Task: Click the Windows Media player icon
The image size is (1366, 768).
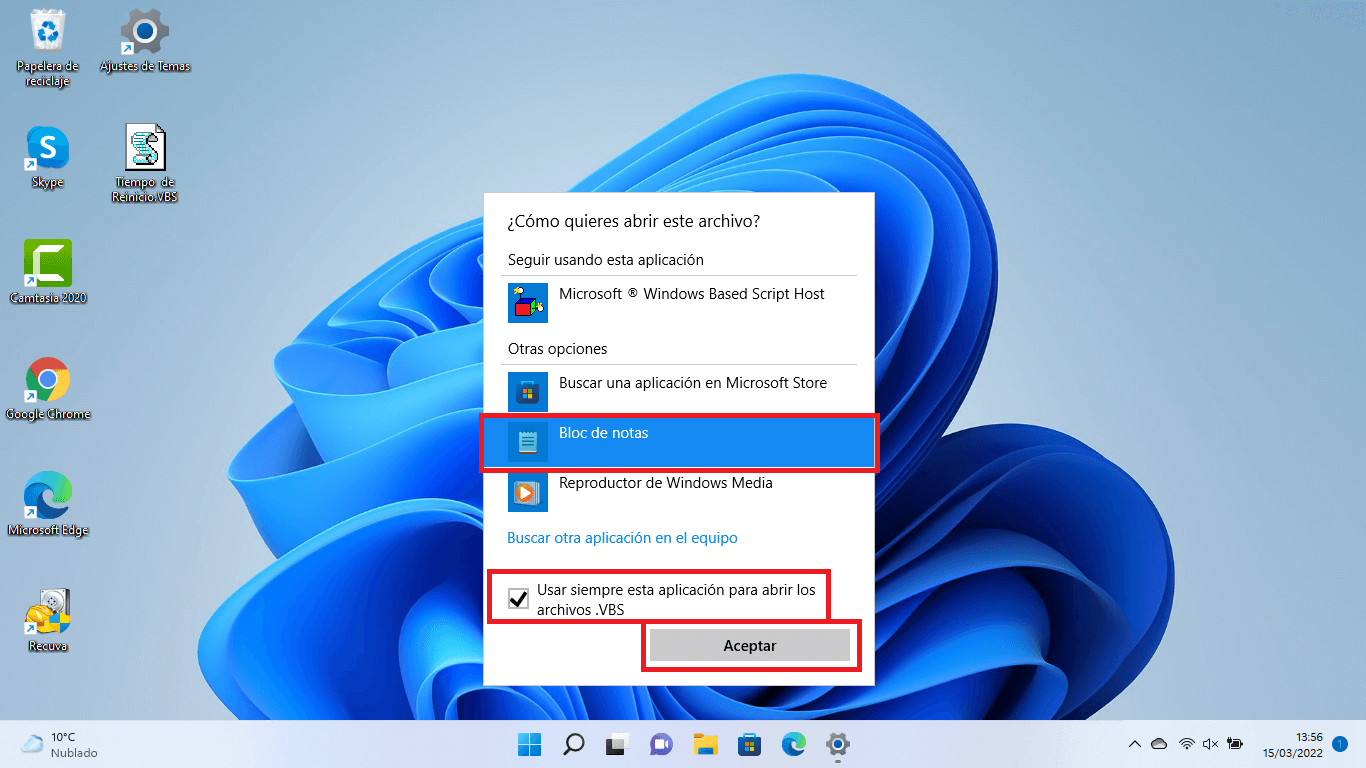Action: (x=528, y=491)
